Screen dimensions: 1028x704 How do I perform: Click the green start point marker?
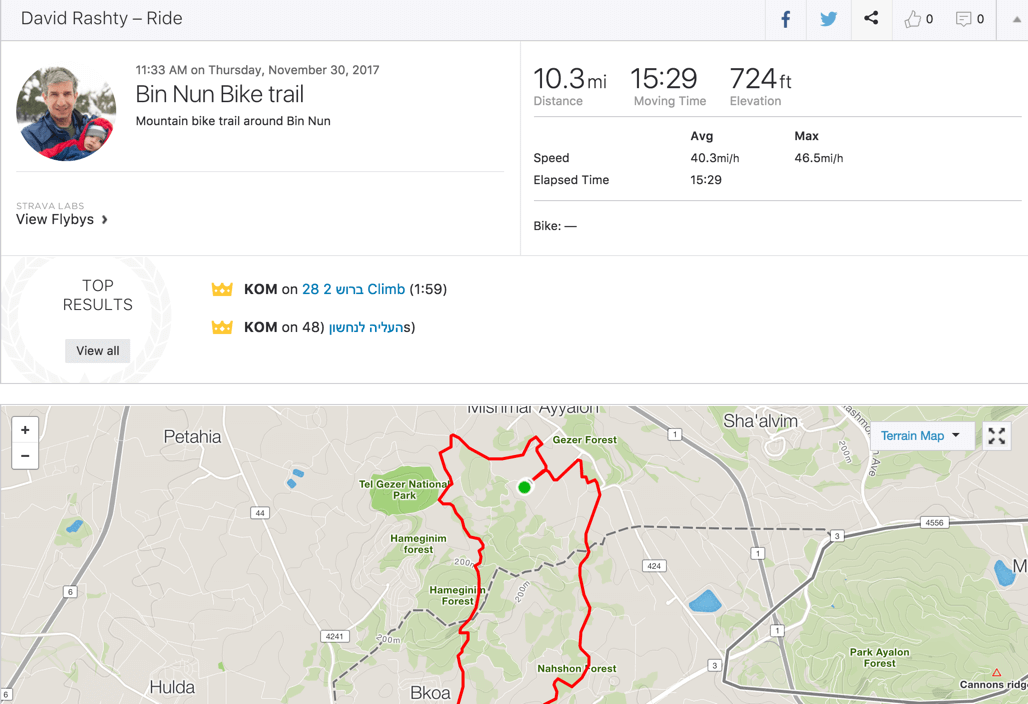[524, 487]
